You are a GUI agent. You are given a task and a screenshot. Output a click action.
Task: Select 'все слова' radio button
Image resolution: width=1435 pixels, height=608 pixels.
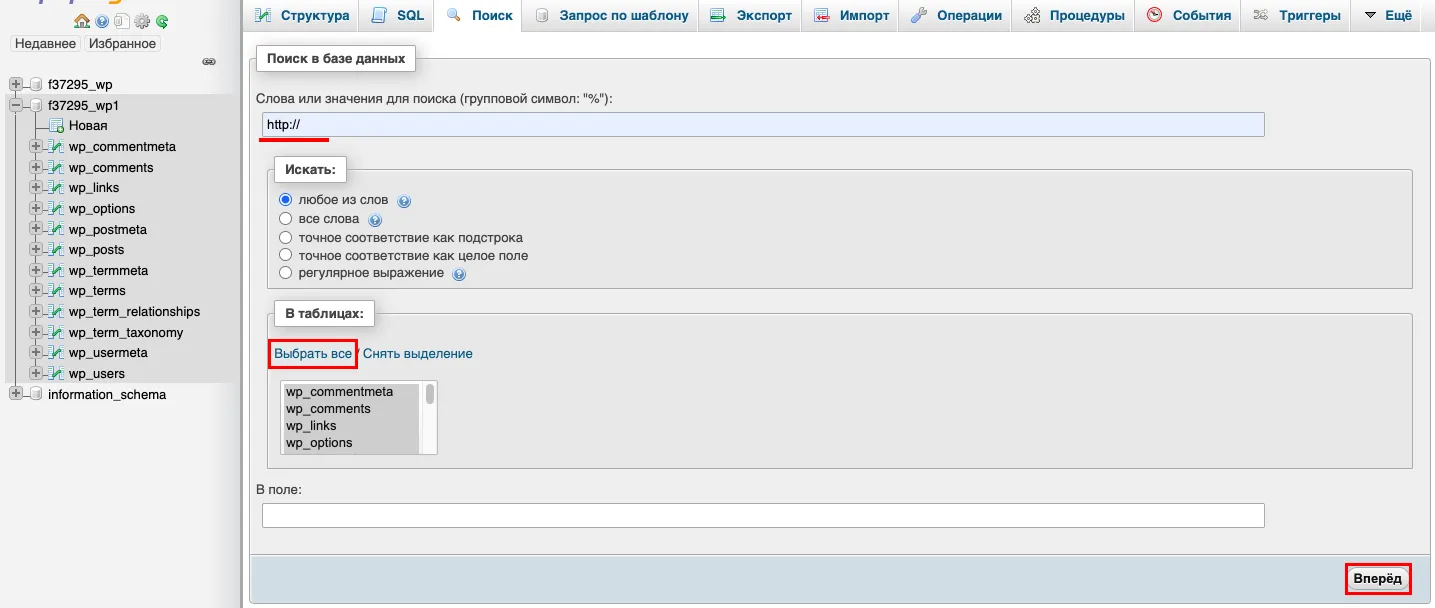pos(286,219)
